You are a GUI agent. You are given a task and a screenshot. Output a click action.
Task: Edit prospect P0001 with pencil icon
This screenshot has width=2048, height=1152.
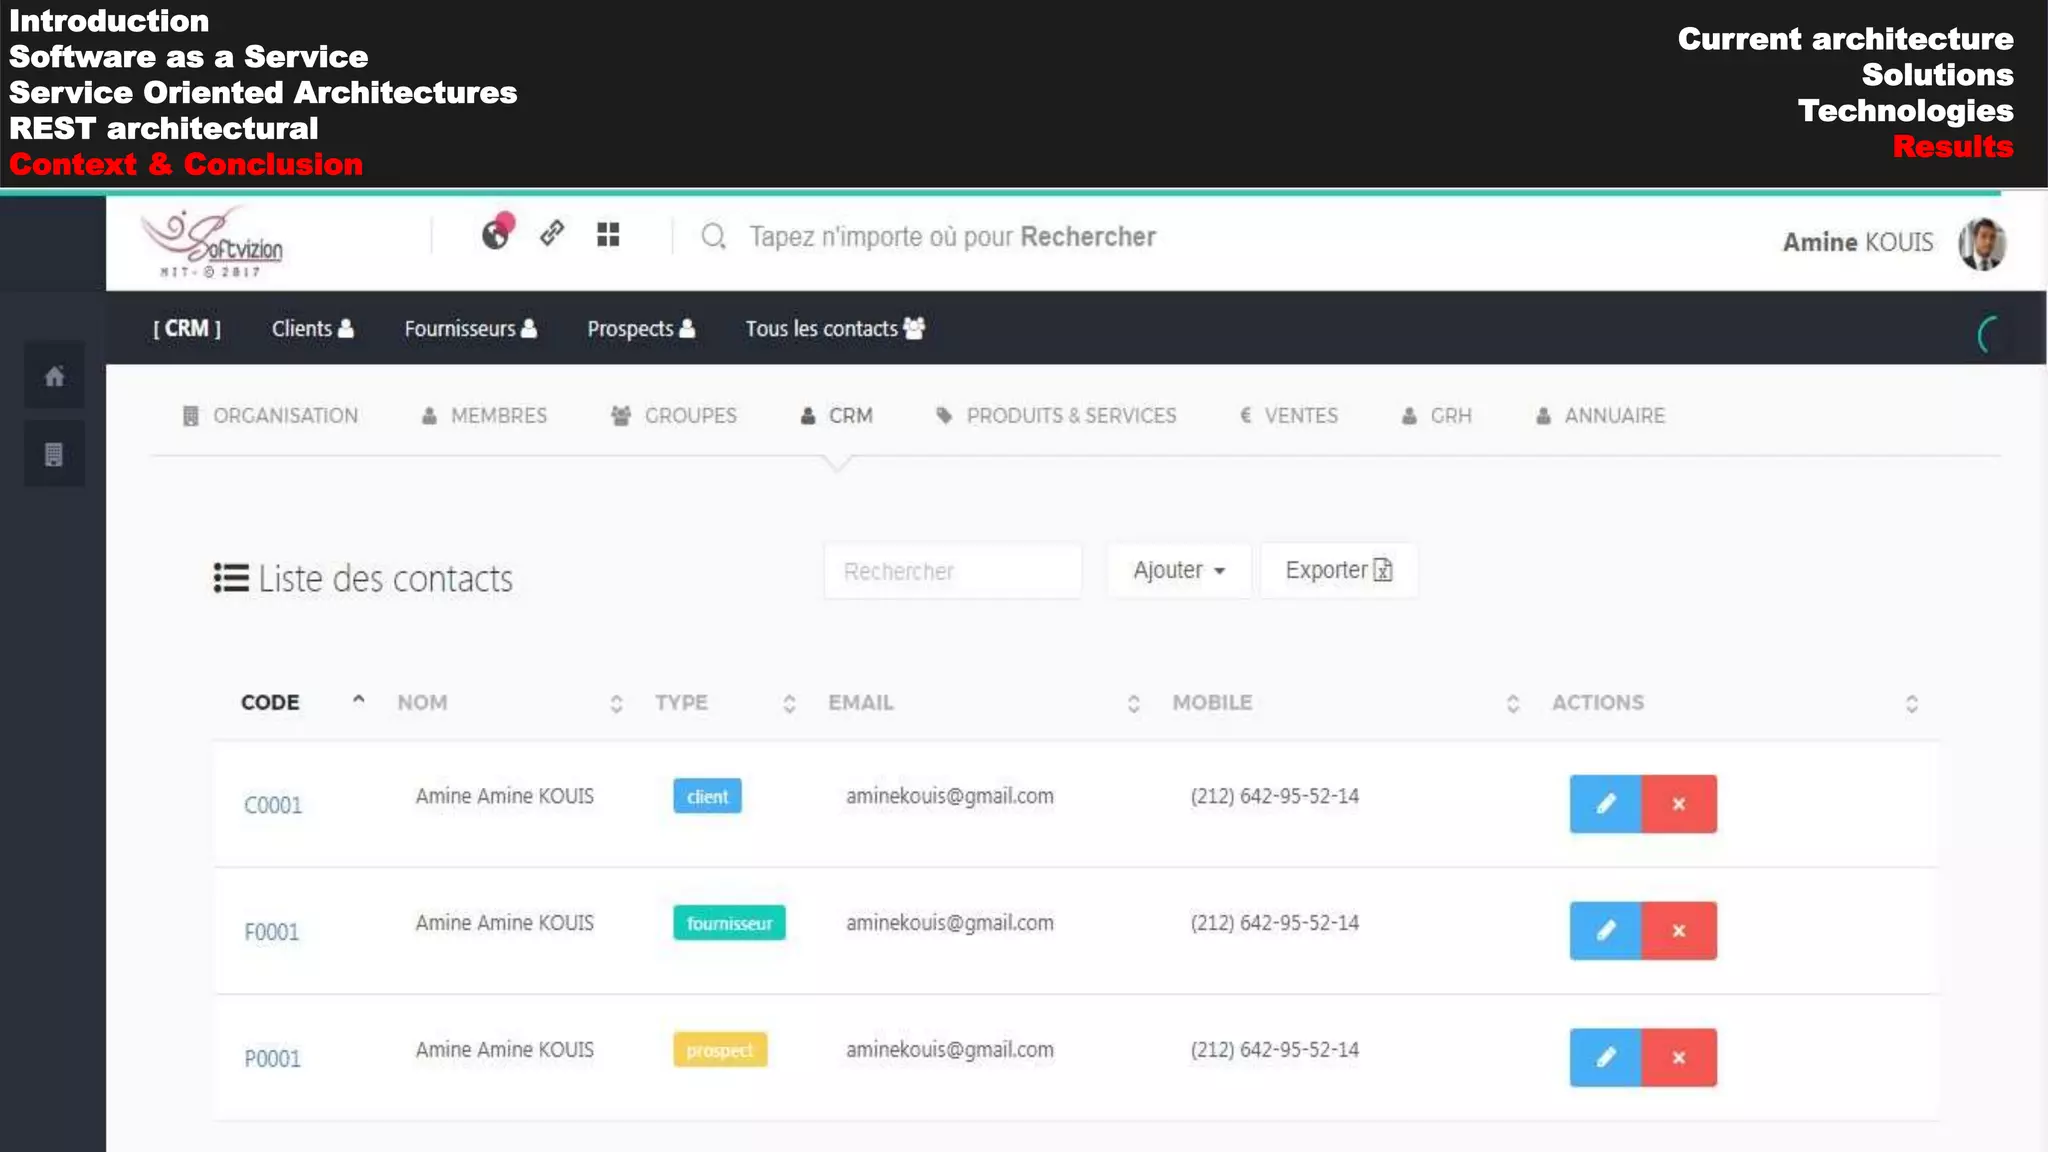pyautogui.click(x=1605, y=1058)
